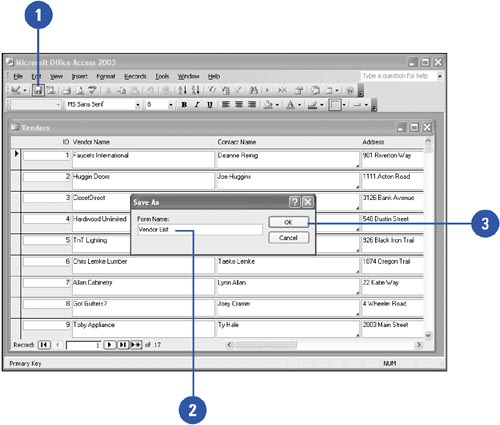This screenshot has width=500, height=425.
Task: Open the Insert menu
Action: [x=80, y=76]
